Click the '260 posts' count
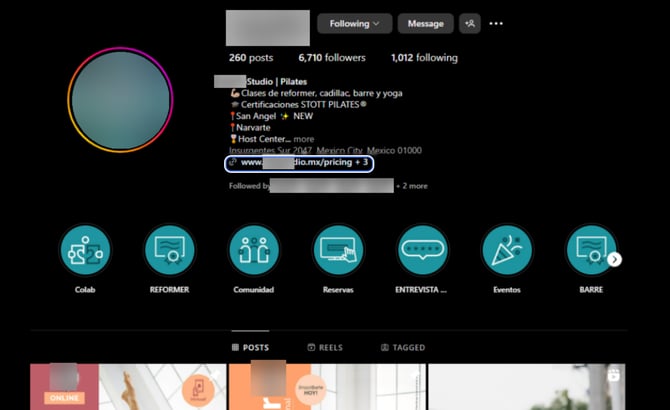The image size is (670, 410). coord(251,58)
